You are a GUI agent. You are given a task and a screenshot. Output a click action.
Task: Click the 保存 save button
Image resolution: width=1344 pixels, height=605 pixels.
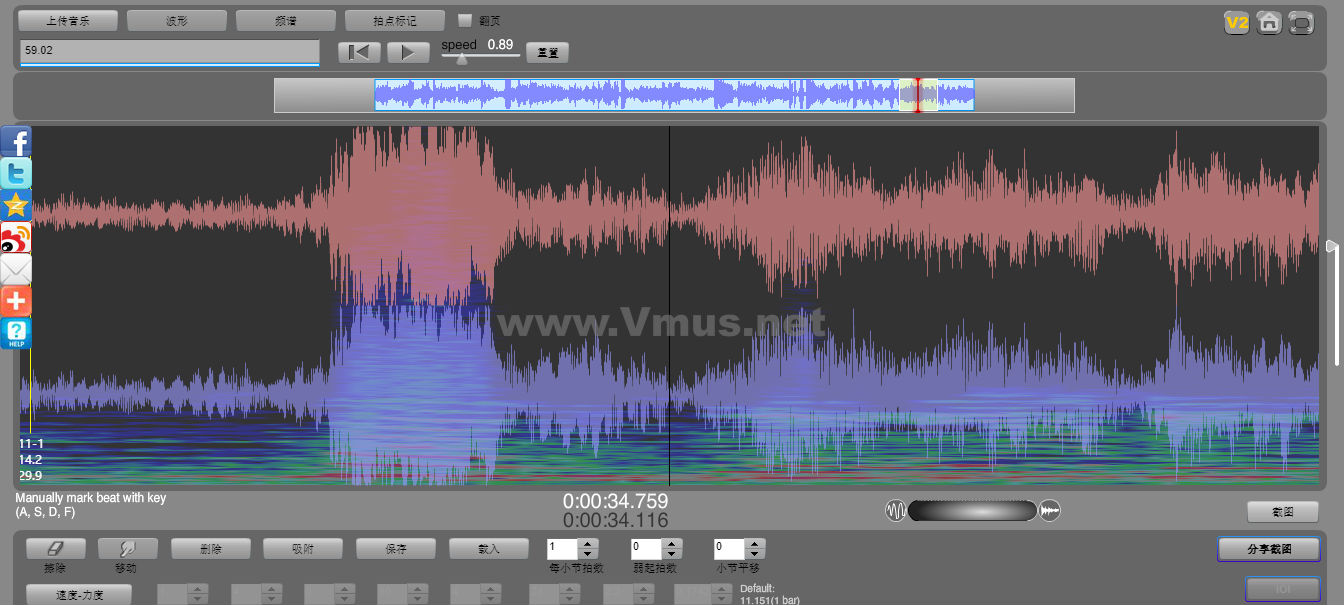pyautogui.click(x=395, y=548)
